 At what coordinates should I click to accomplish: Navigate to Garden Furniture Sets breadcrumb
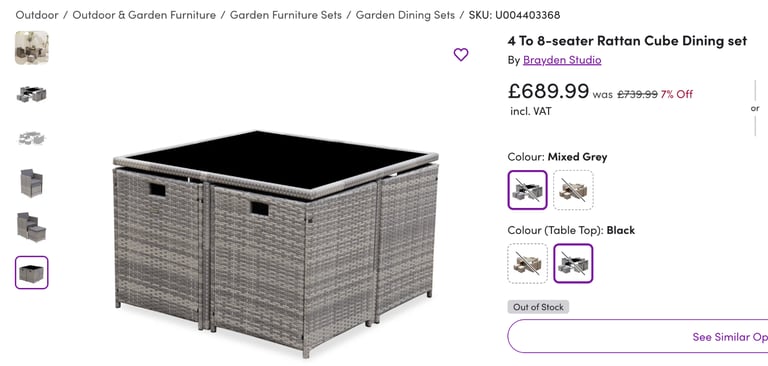[x=286, y=15]
